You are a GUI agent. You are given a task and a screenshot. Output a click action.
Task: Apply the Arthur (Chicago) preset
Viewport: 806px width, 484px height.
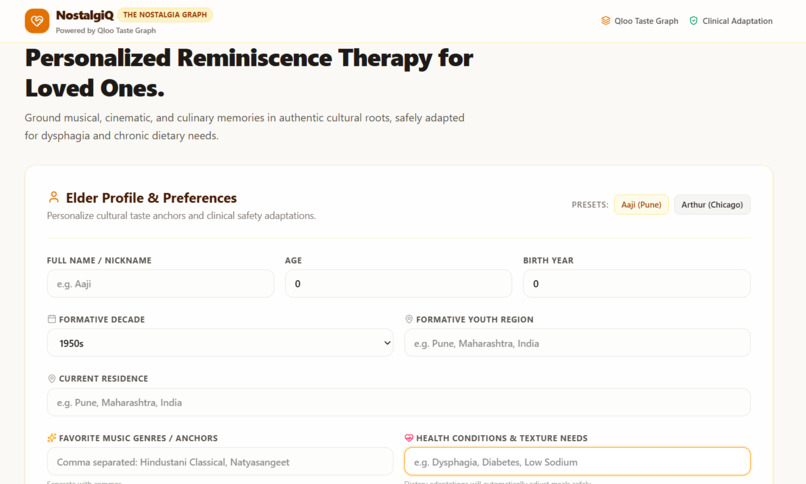[712, 204]
